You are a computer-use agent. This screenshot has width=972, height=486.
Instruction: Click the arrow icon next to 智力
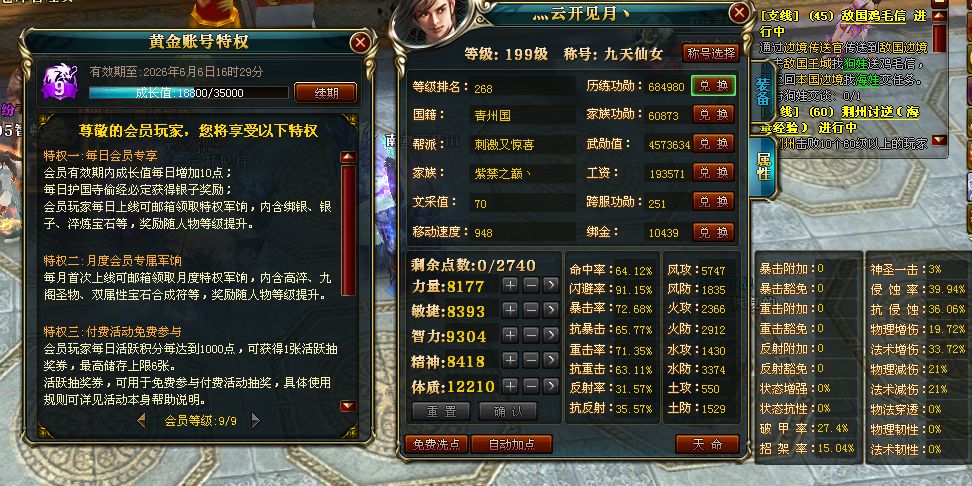[x=550, y=335]
